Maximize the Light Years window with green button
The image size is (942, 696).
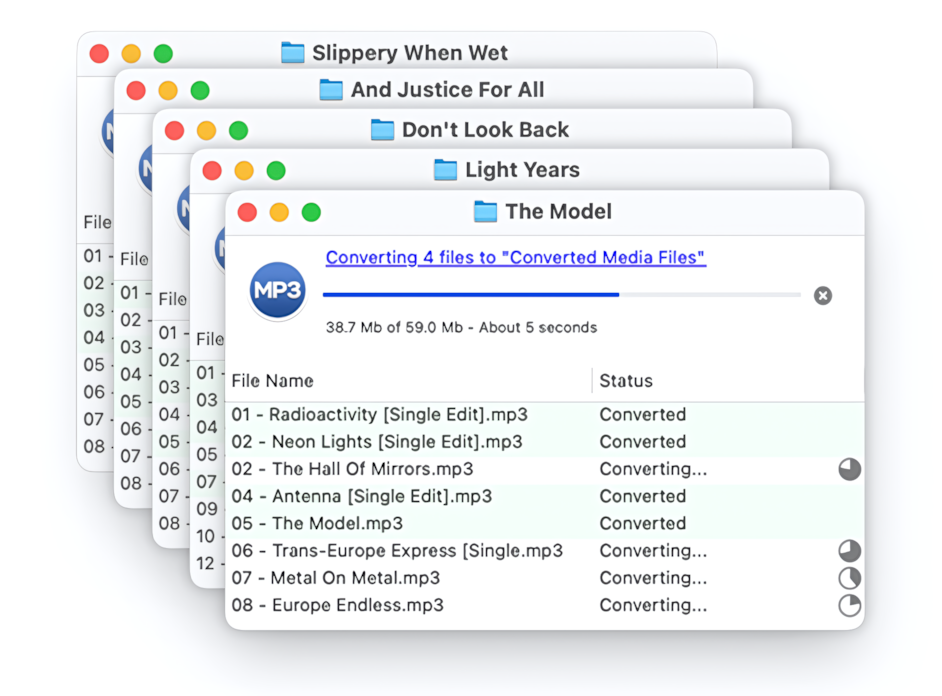click(276, 171)
